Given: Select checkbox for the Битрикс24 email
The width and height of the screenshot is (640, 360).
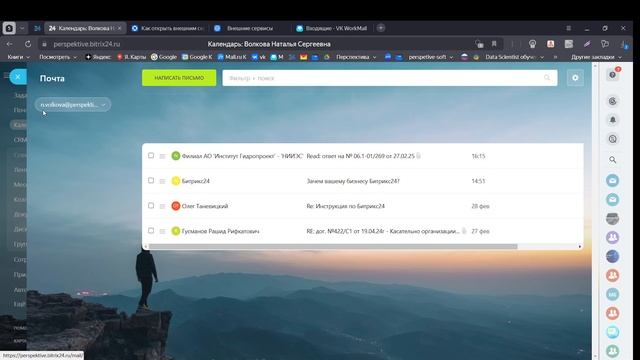Looking at the screenshot, I should [151, 180].
